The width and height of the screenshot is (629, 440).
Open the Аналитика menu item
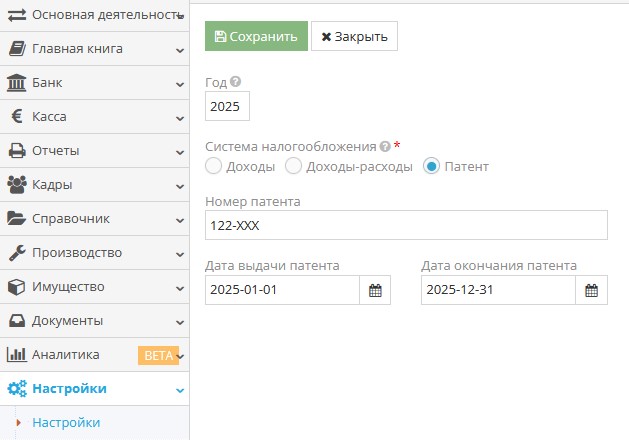point(94,355)
